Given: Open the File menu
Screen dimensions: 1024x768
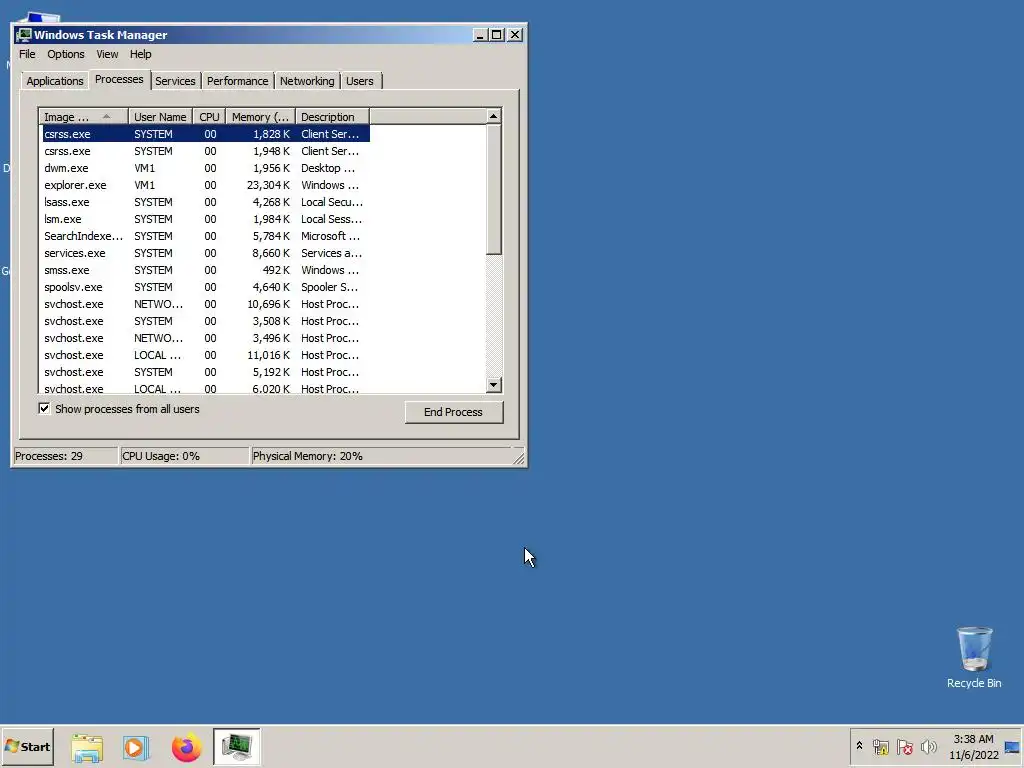Looking at the screenshot, I should pos(27,54).
